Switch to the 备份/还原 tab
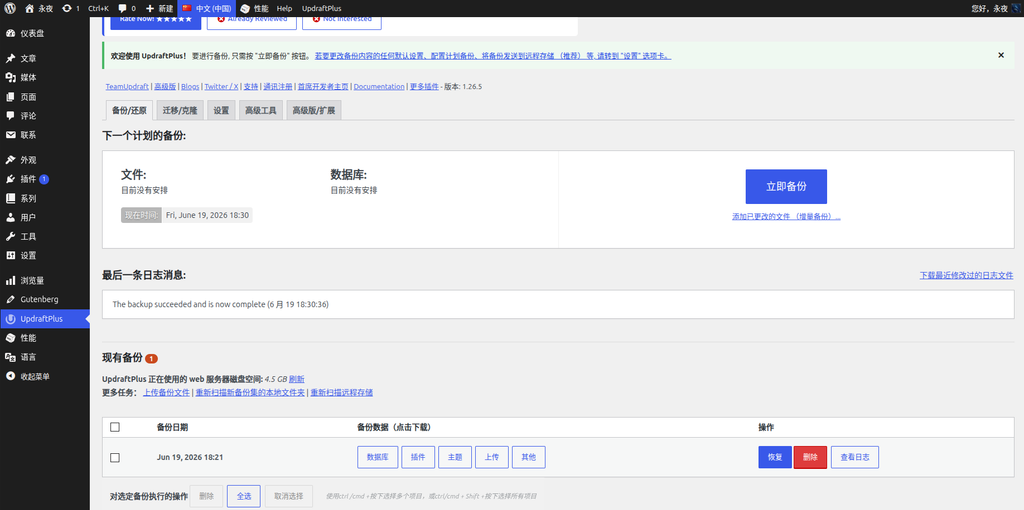This screenshot has width=1024, height=510. click(129, 110)
